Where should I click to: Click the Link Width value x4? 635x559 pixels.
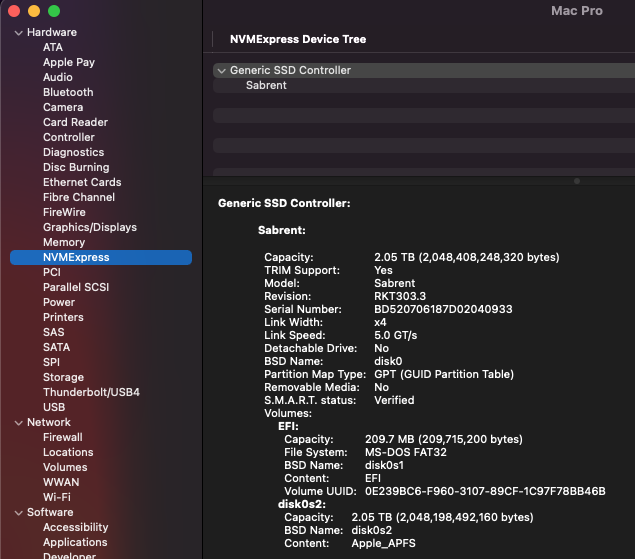click(x=380, y=322)
